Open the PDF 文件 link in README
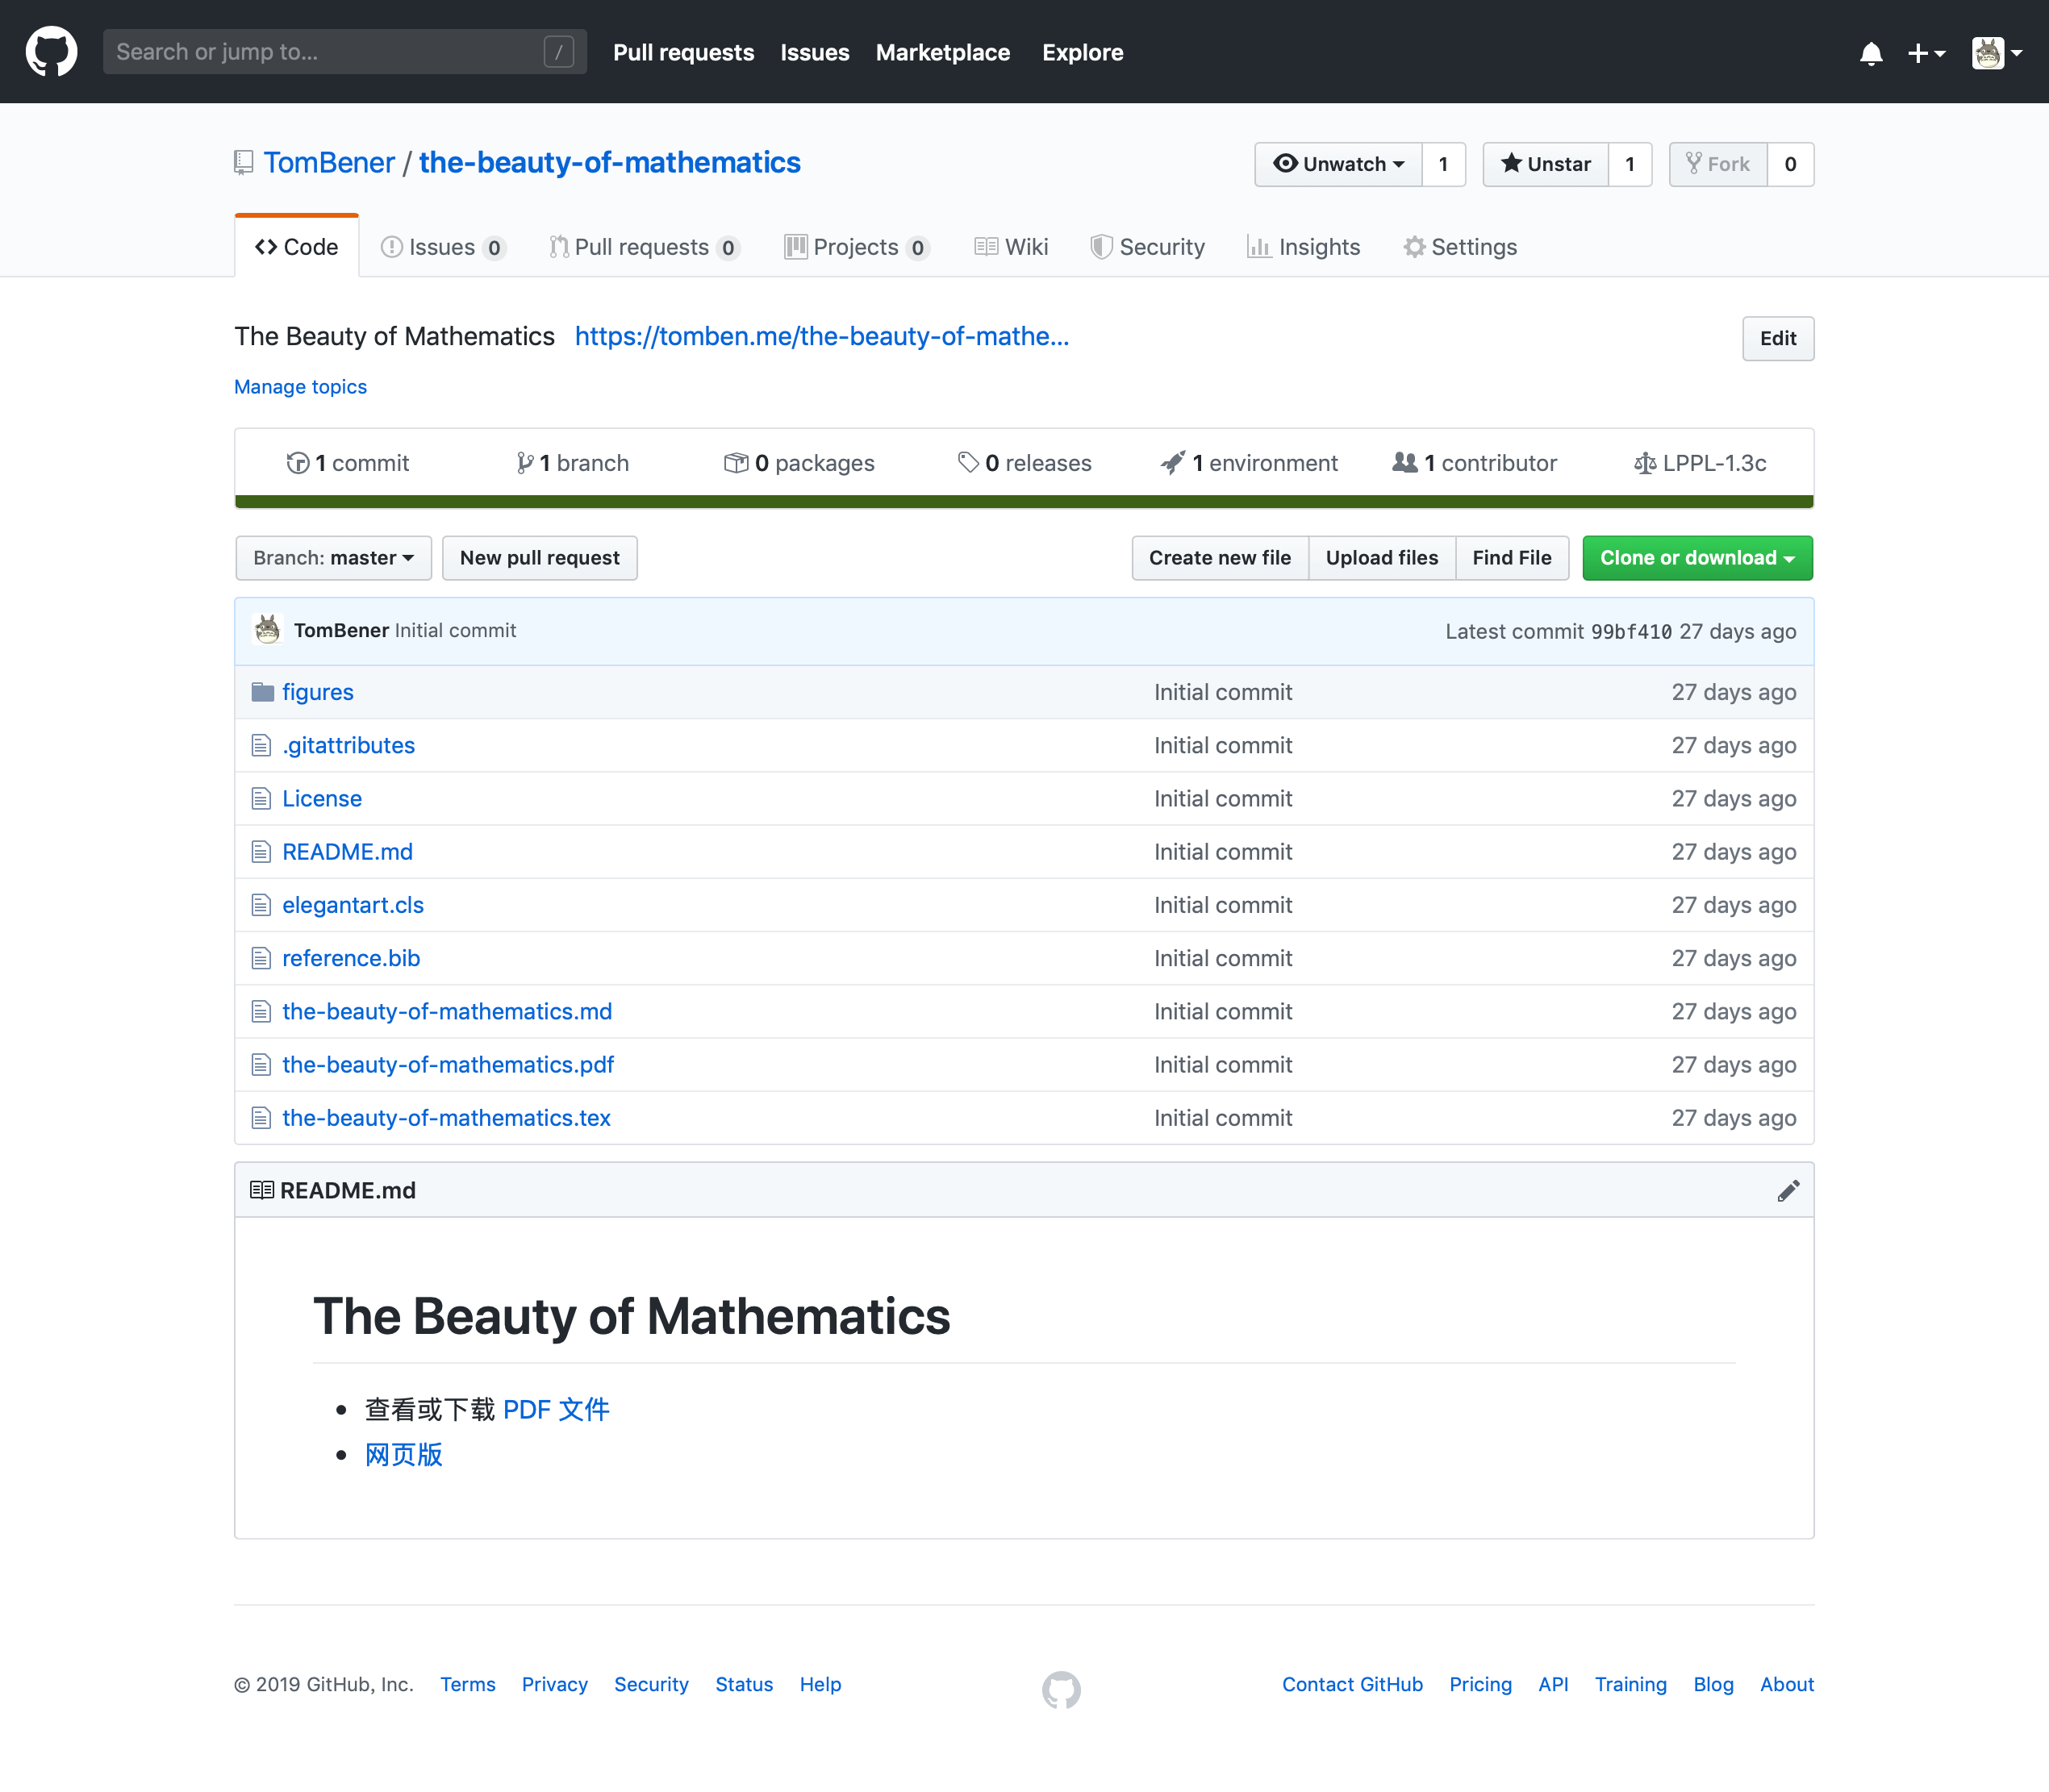2049x1792 pixels. (x=556, y=1409)
